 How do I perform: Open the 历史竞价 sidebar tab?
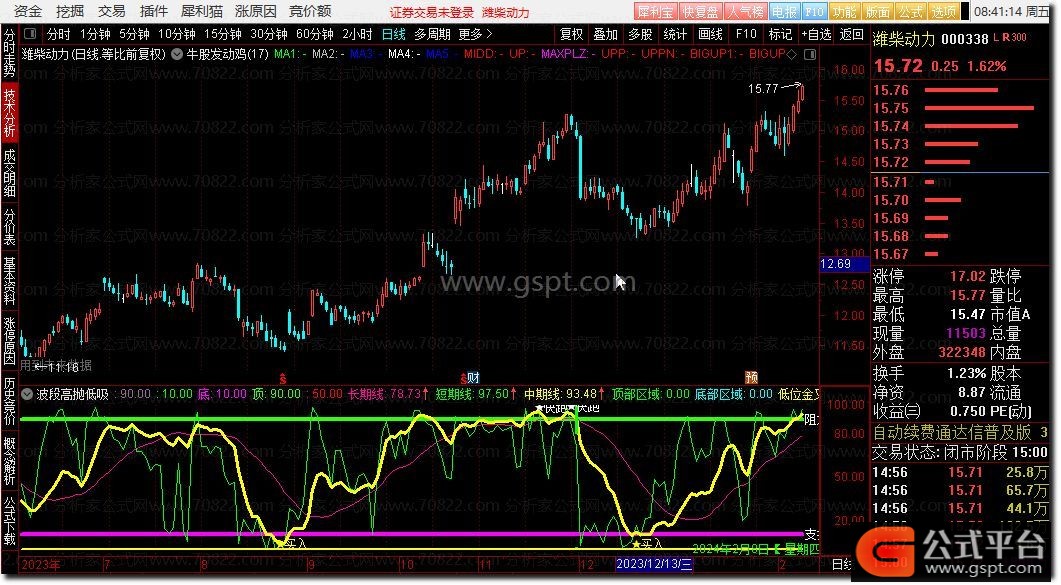[9, 401]
